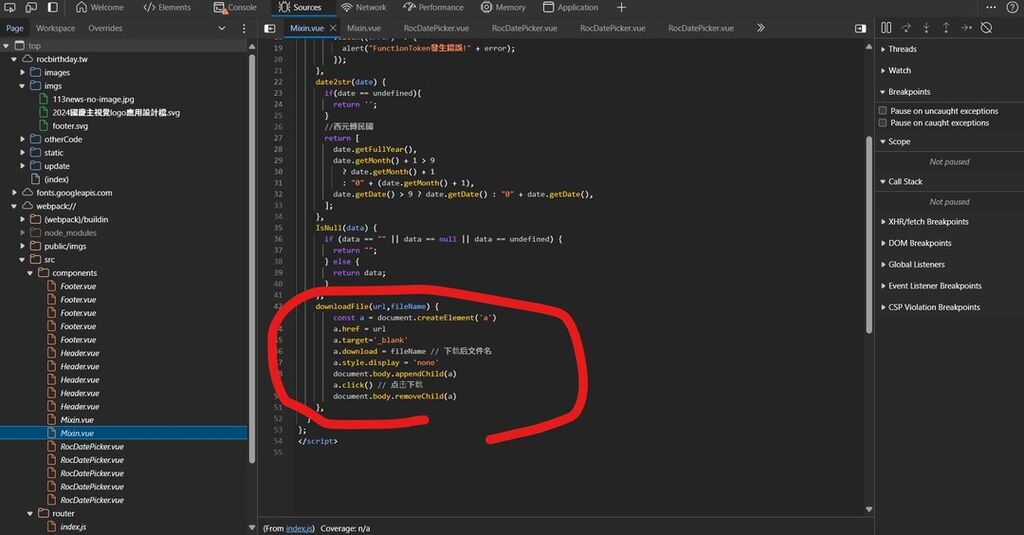The width and height of the screenshot is (1024, 535).
Task: Enable Pause on uncaught exceptions
Action: click(x=883, y=110)
